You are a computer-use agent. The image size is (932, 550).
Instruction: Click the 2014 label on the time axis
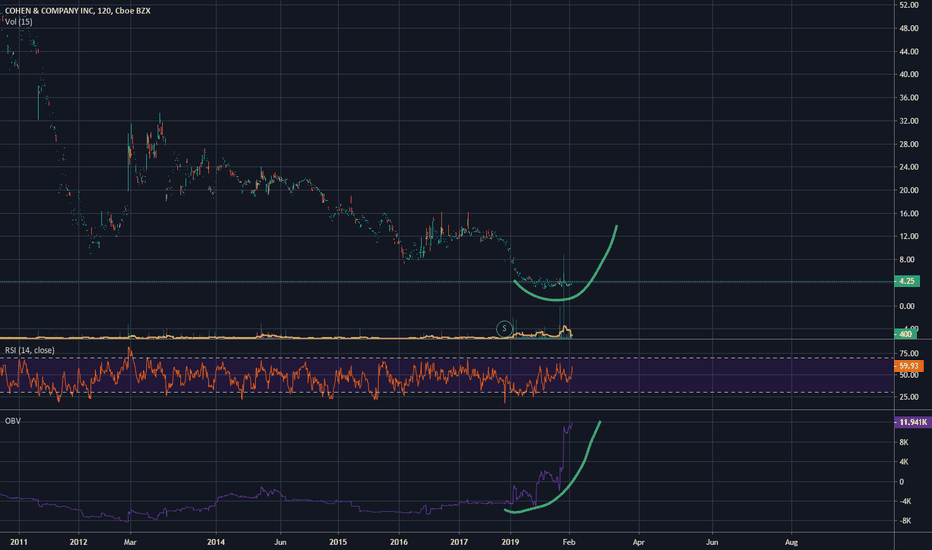coord(216,542)
